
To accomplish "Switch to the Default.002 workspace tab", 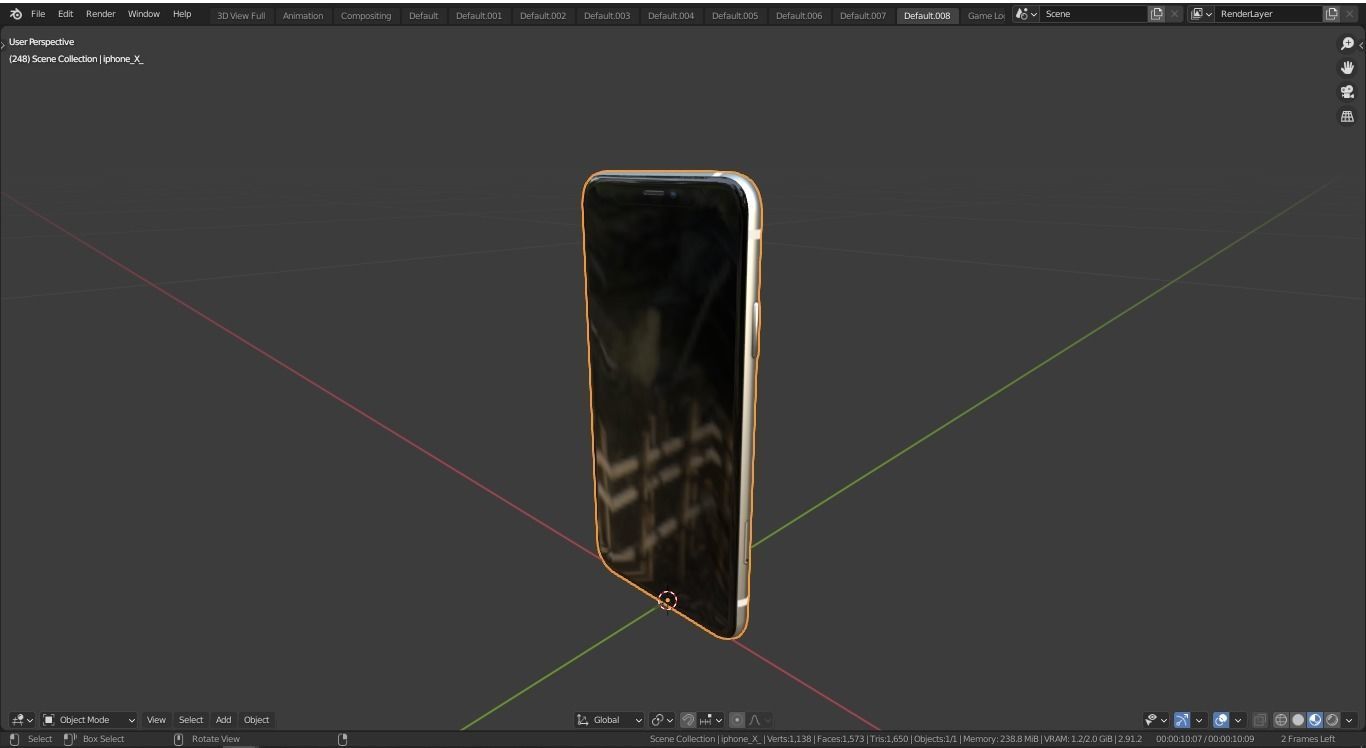I will 543,15.
